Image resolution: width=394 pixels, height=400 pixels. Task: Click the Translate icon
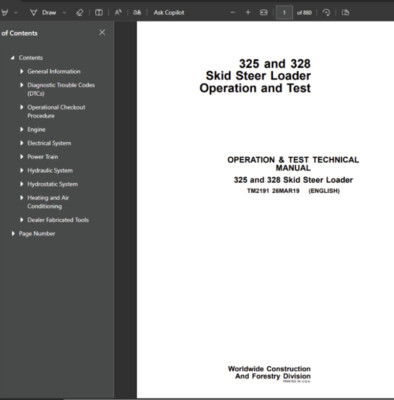pyautogui.click(x=137, y=13)
